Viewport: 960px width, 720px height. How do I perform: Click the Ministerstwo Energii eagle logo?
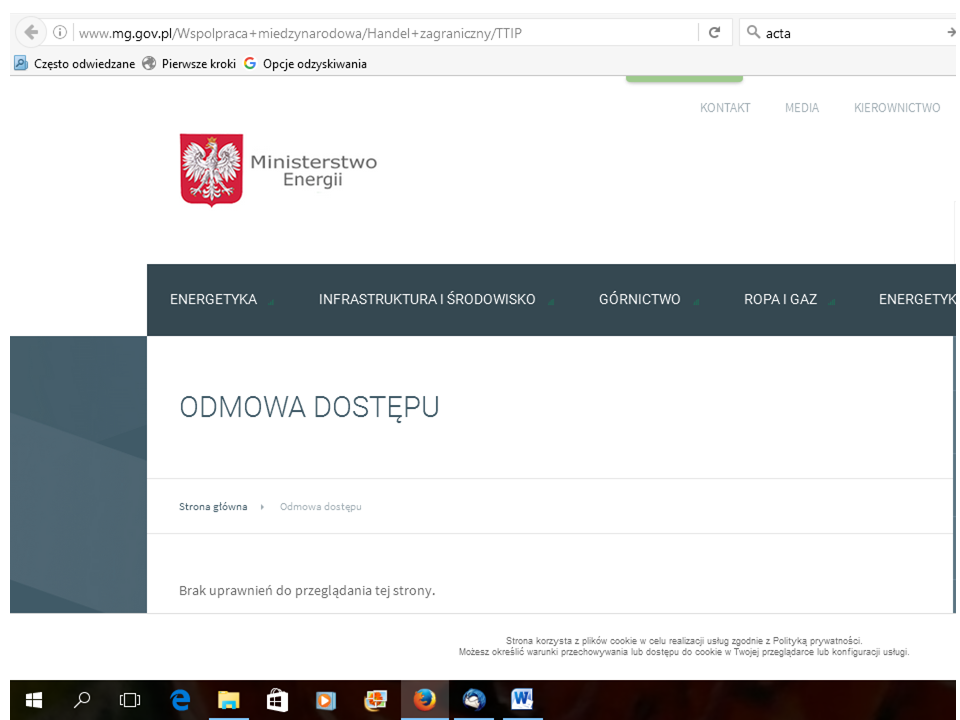click(211, 170)
